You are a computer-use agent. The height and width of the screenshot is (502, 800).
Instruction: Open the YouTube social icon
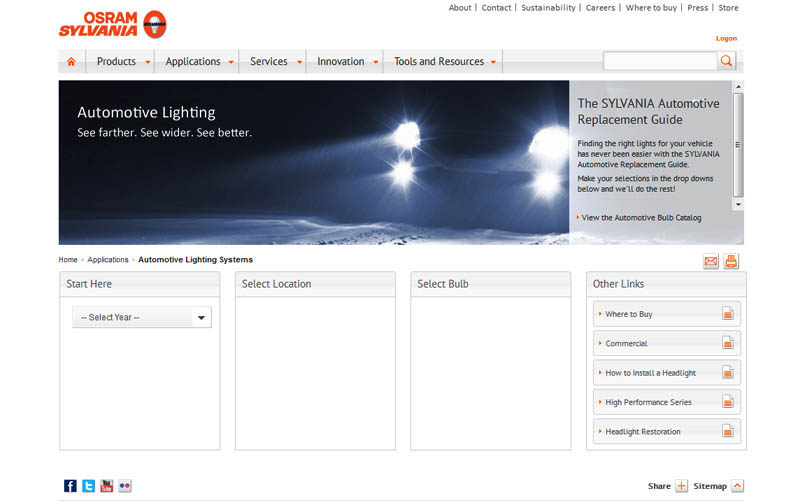pyautogui.click(x=107, y=486)
